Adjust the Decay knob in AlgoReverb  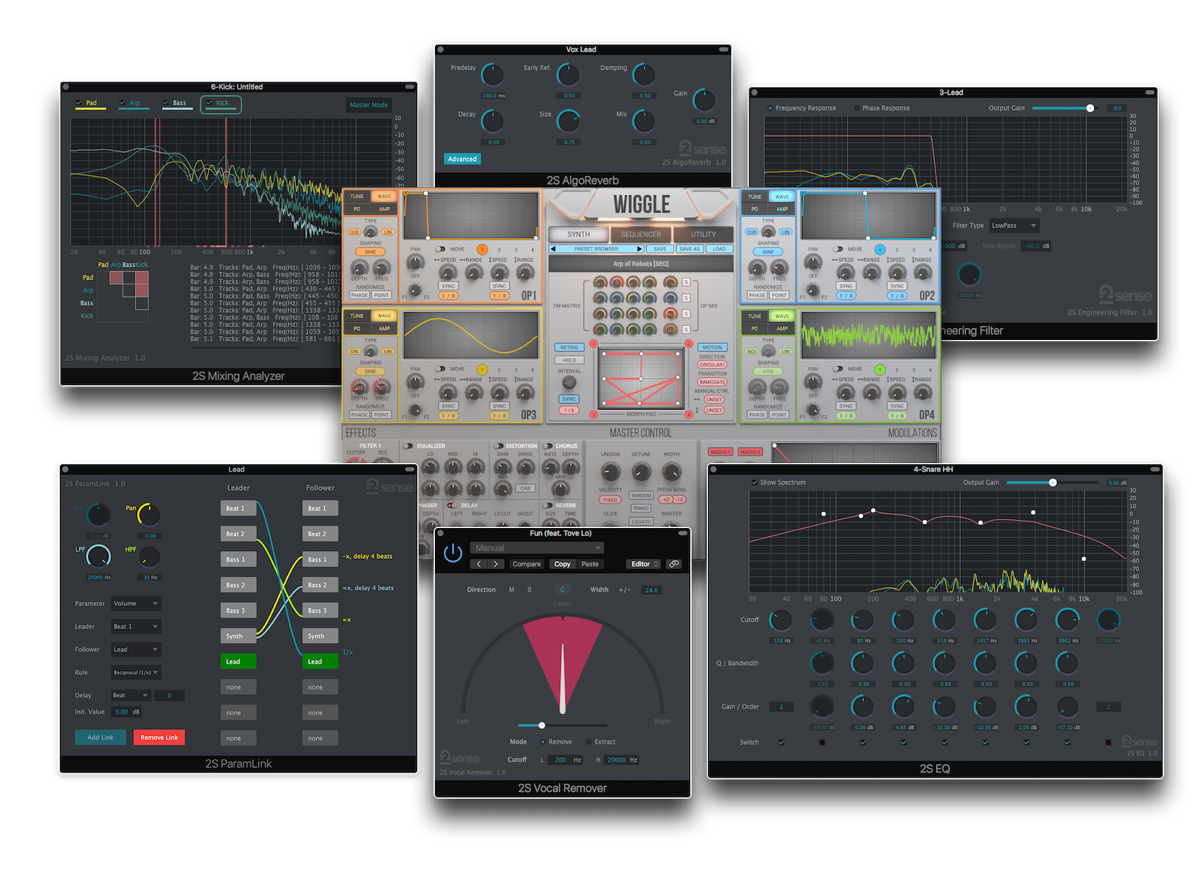point(491,121)
